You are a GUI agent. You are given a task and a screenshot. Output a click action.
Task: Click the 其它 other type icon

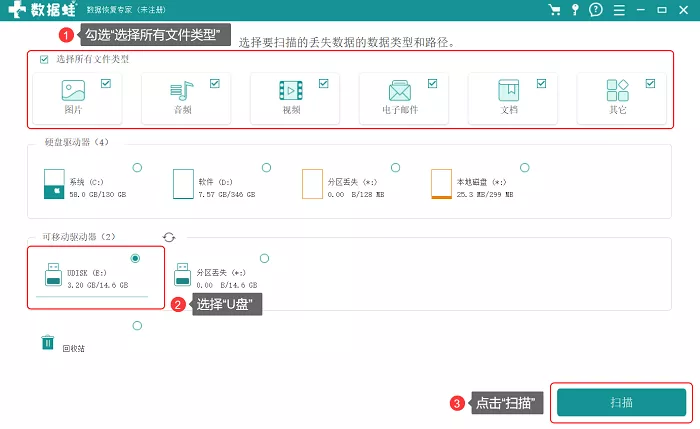click(x=617, y=90)
